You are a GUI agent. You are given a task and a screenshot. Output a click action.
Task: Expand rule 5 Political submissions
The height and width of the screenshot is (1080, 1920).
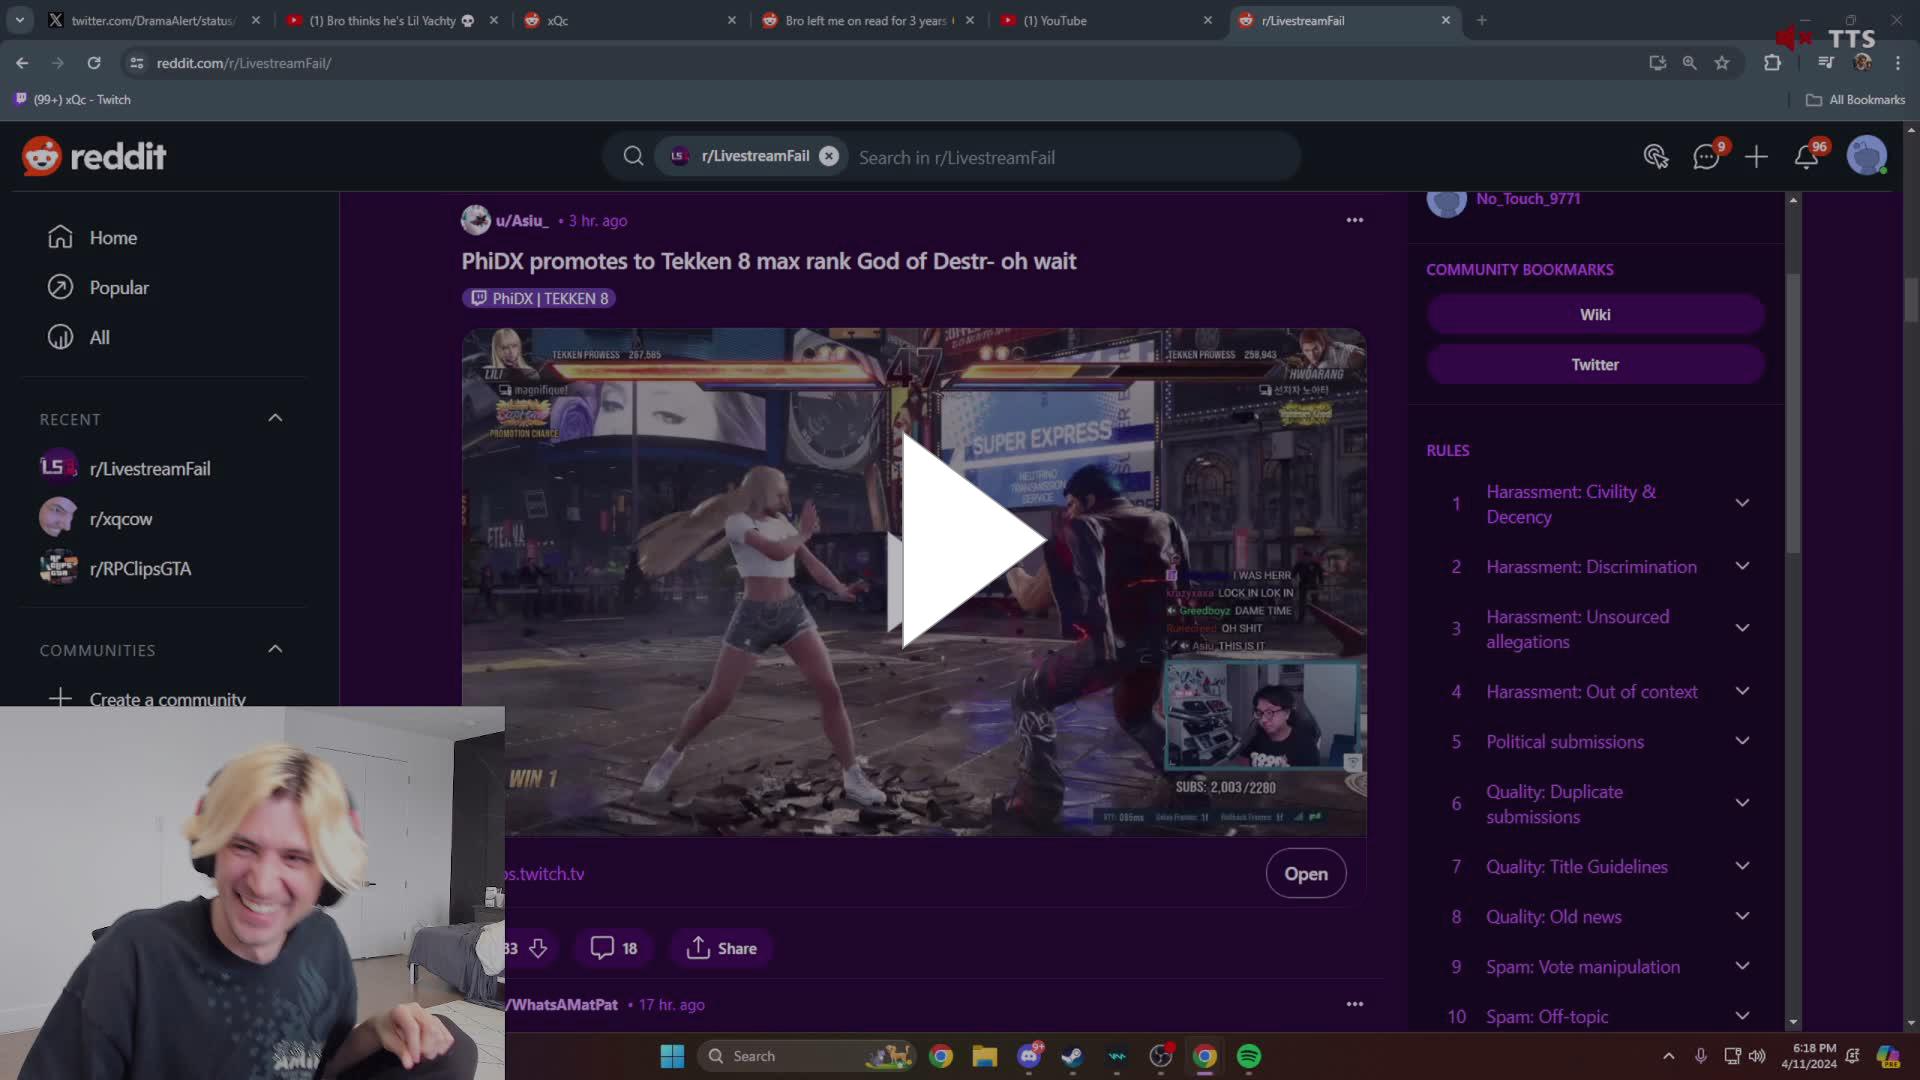[1742, 741]
